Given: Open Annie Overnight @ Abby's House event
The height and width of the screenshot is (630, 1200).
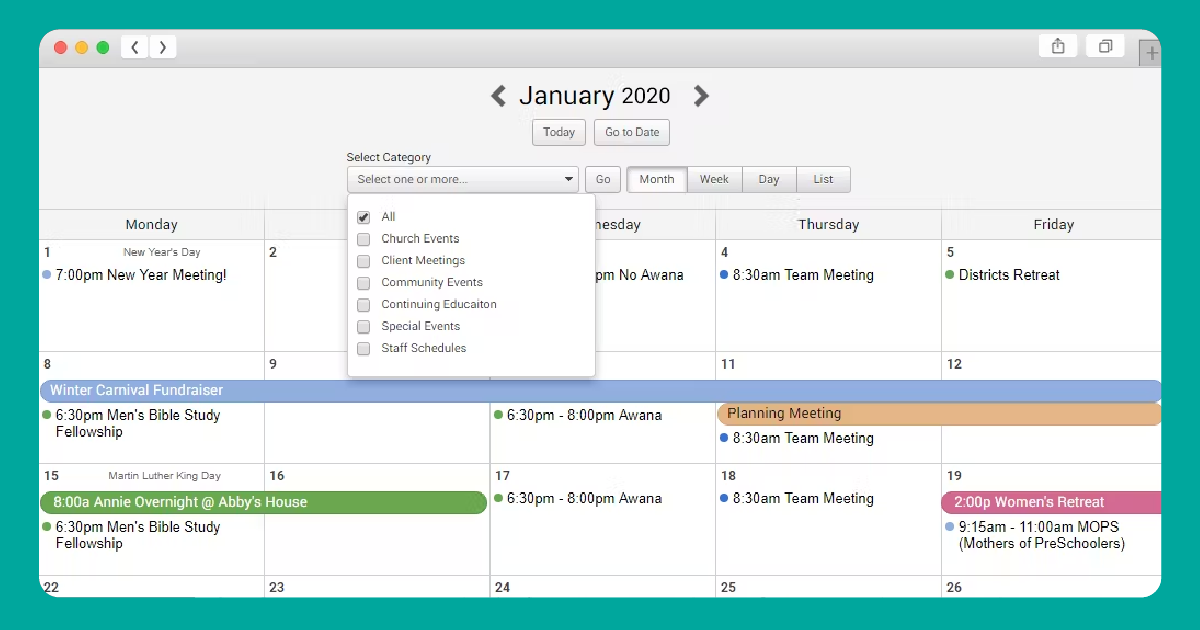Looking at the screenshot, I should [263, 502].
